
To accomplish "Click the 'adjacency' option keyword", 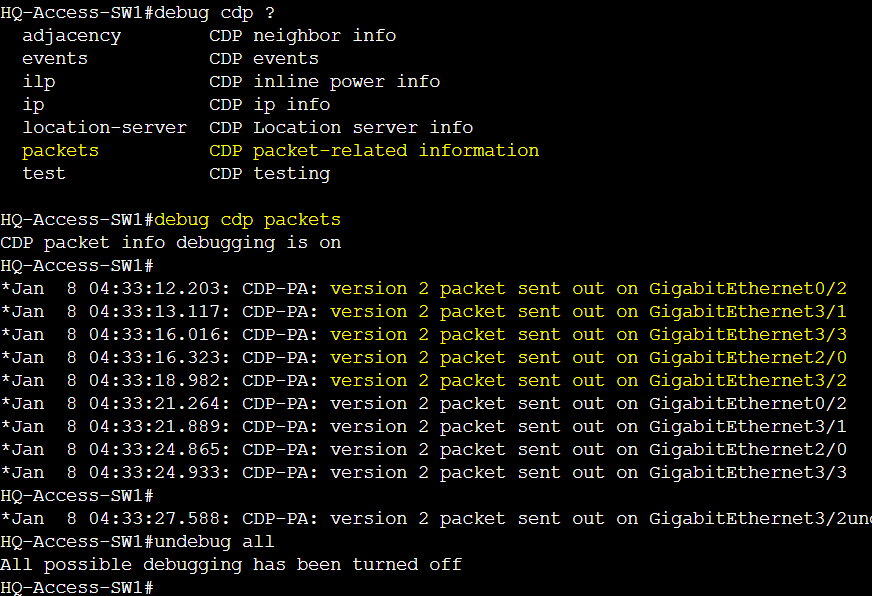I will pos(71,36).
